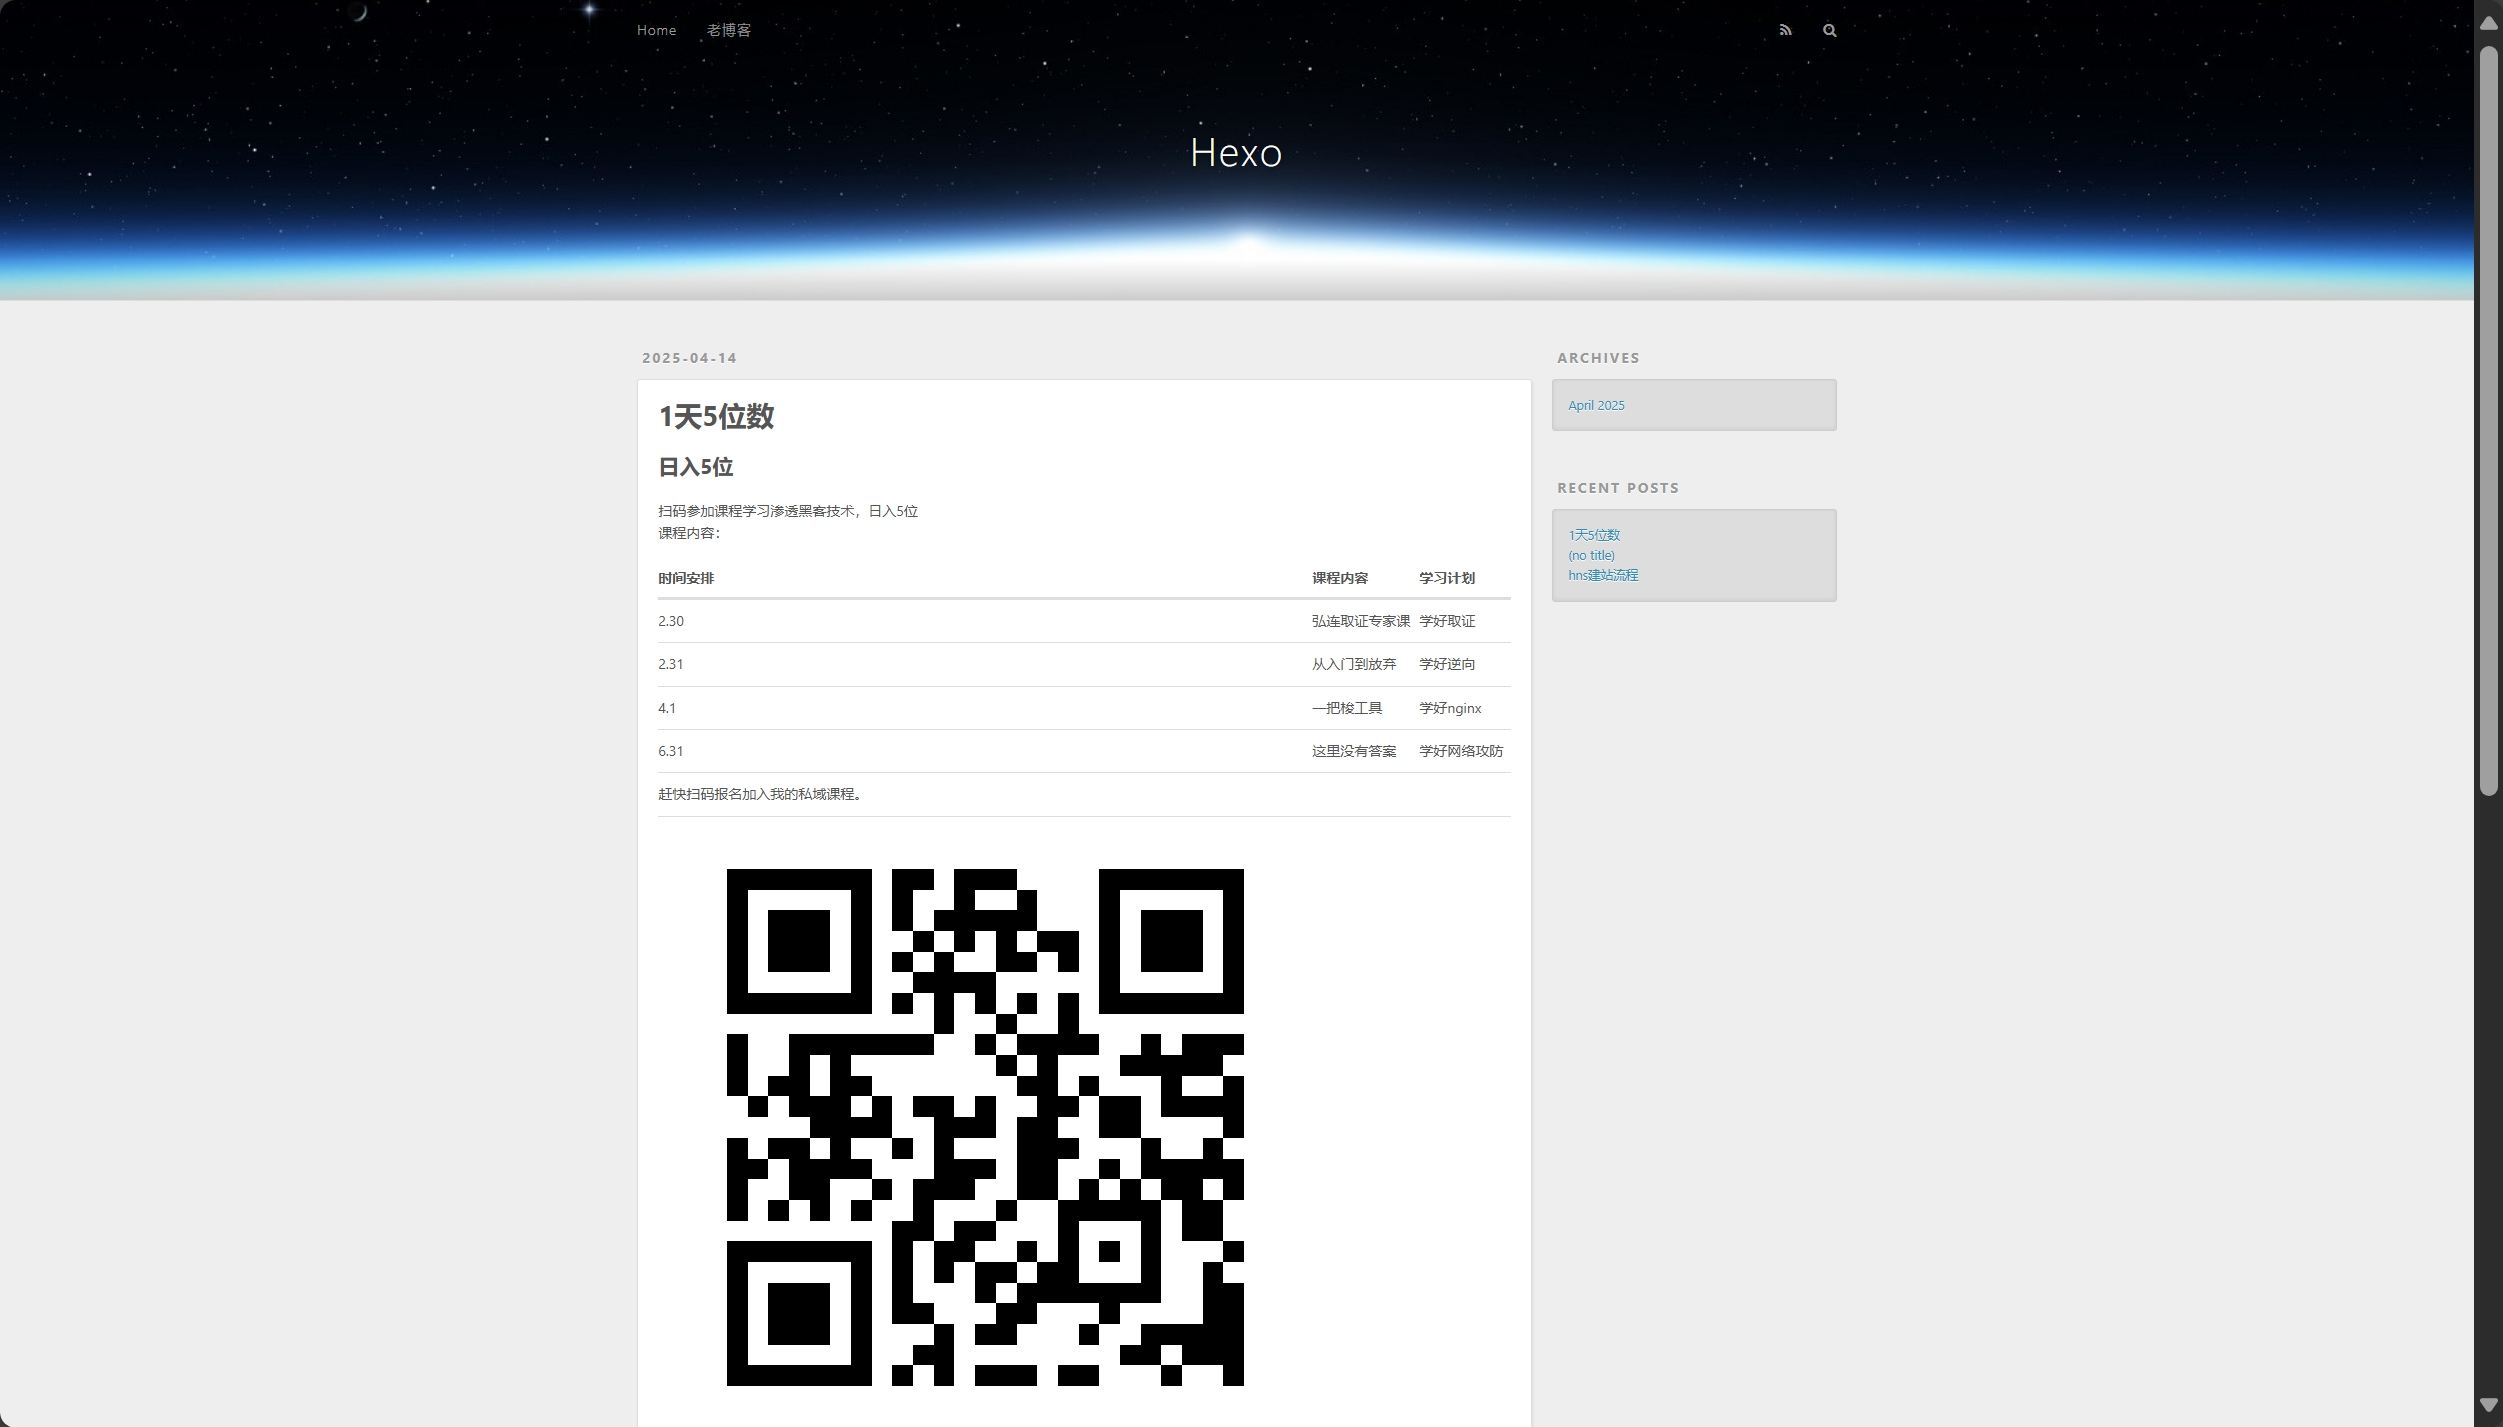Screen dimensions: 2503x1427
Task: Click cell 学好取证
Action: click(x=1447, y=621)
